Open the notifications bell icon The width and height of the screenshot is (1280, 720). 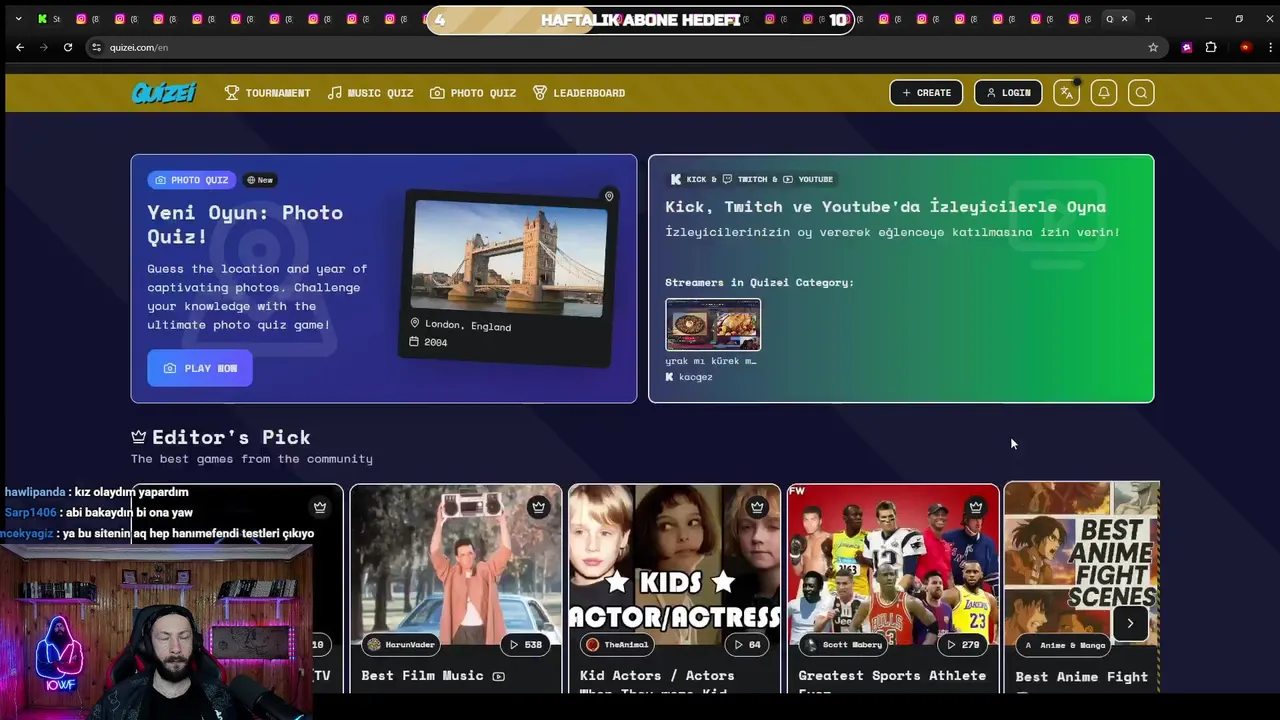[x=1104, y=93]
